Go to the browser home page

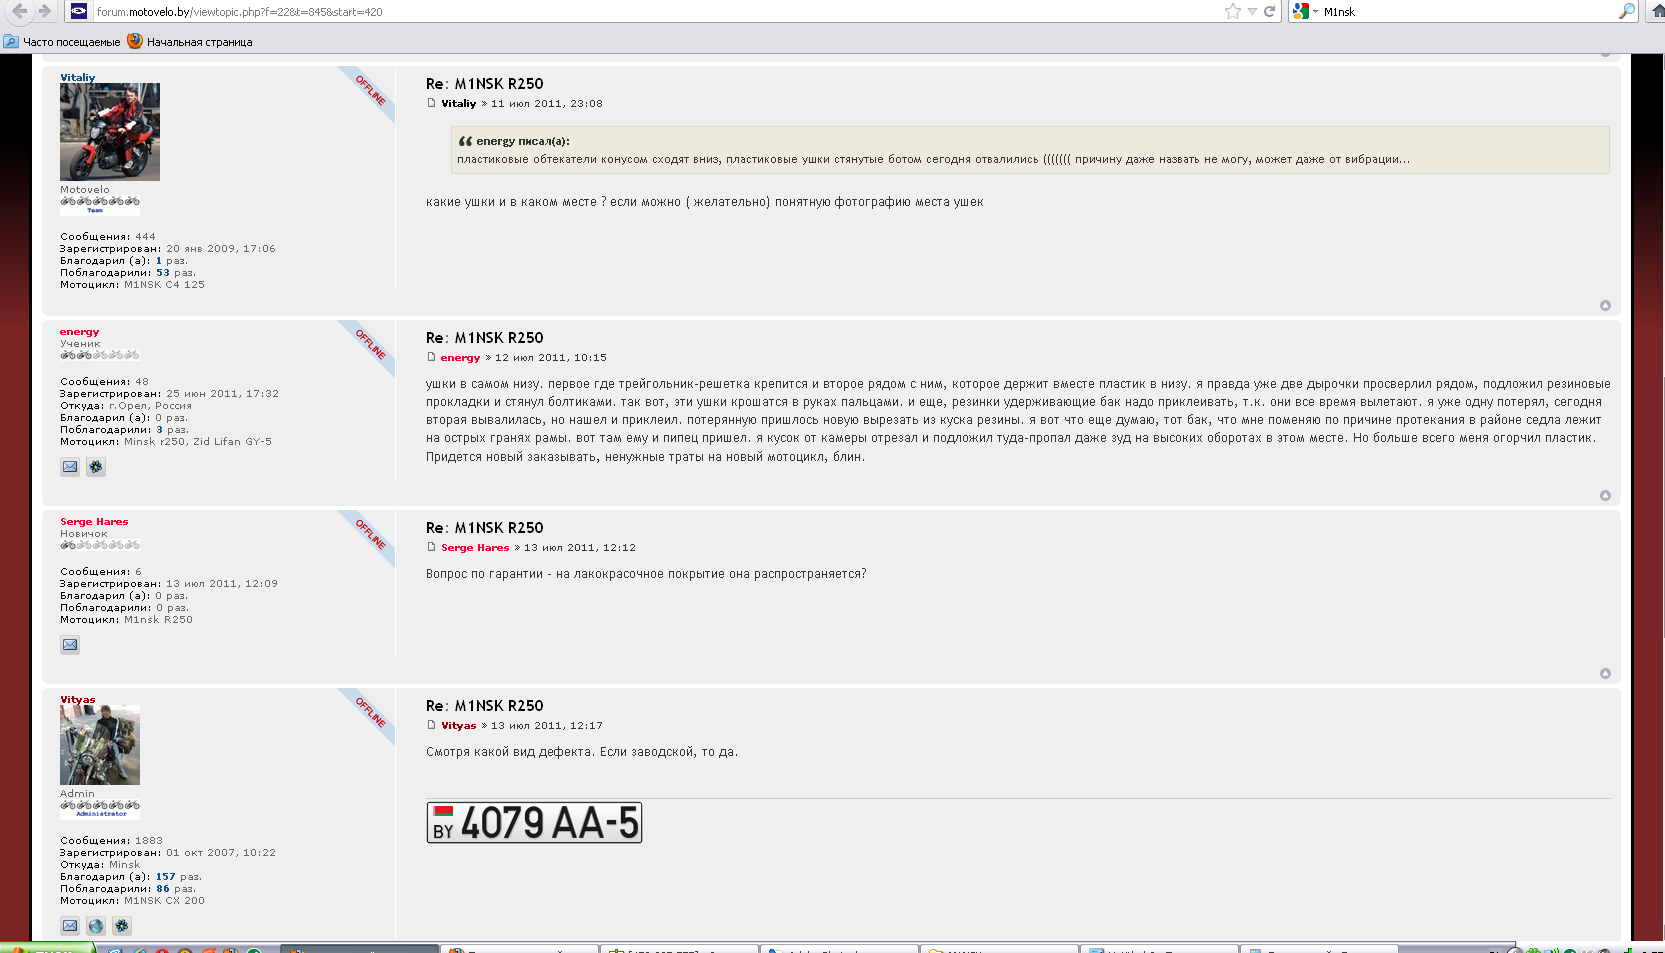click(1657, 11)
